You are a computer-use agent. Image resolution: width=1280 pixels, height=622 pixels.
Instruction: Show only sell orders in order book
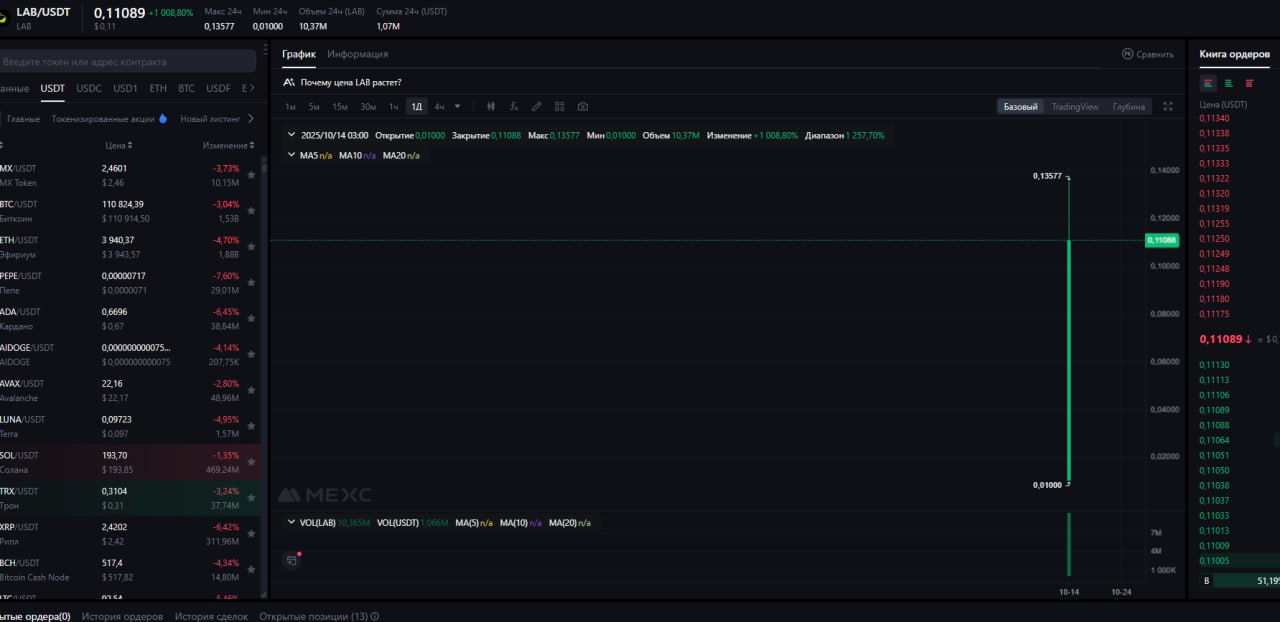[x=1249, y=83]
